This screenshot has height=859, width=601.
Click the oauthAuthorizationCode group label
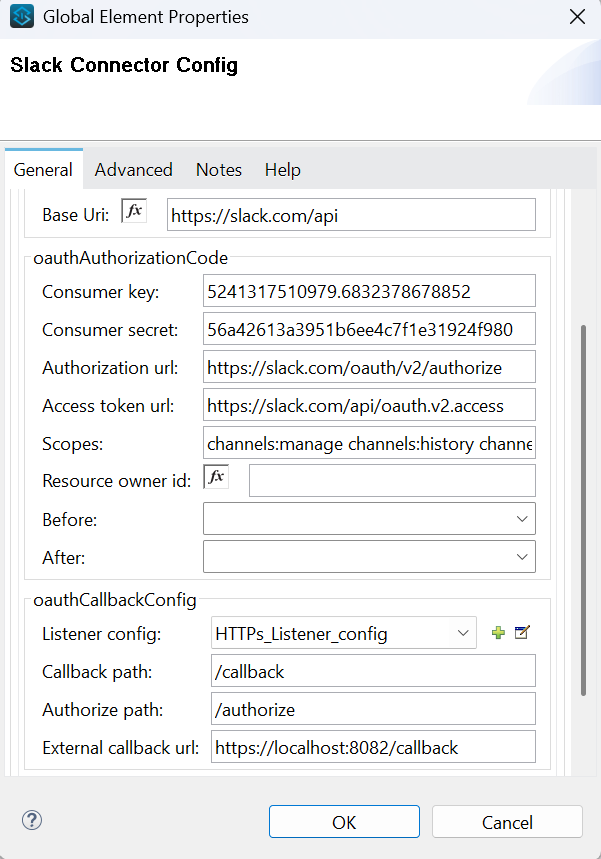tap(130, 257)
